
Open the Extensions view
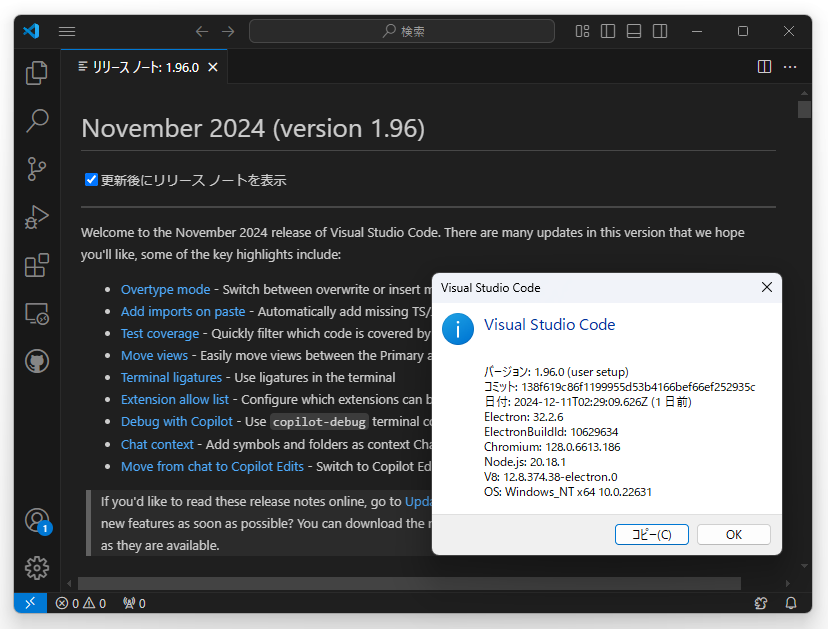(36, 265)
